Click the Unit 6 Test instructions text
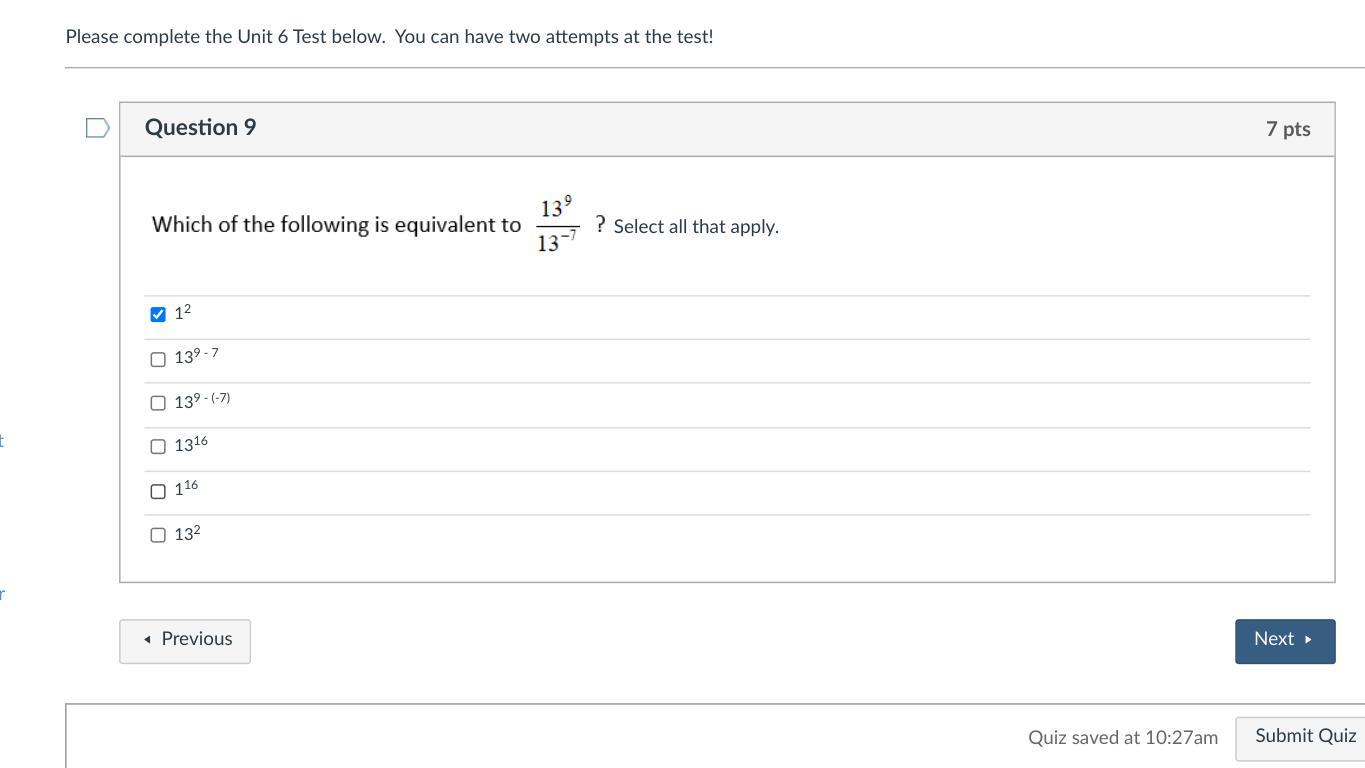 pos(389,37)
